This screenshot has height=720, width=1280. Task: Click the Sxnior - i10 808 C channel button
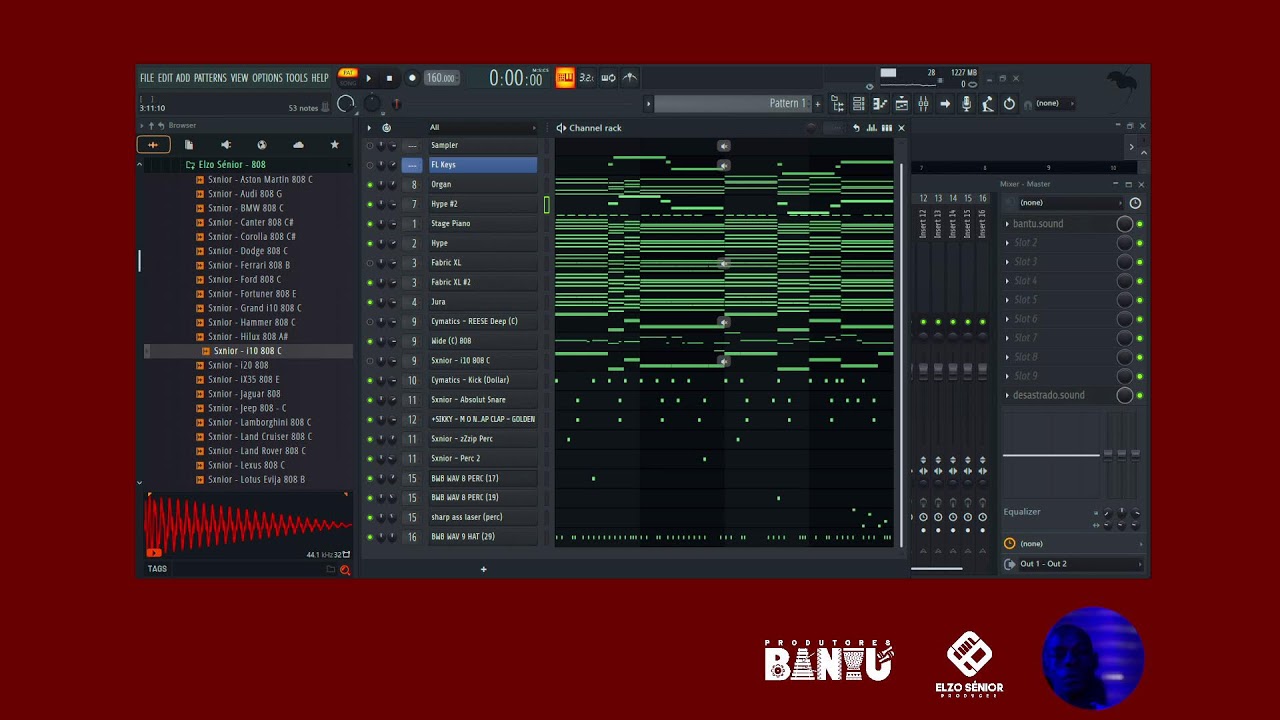(x=483, y=361)
